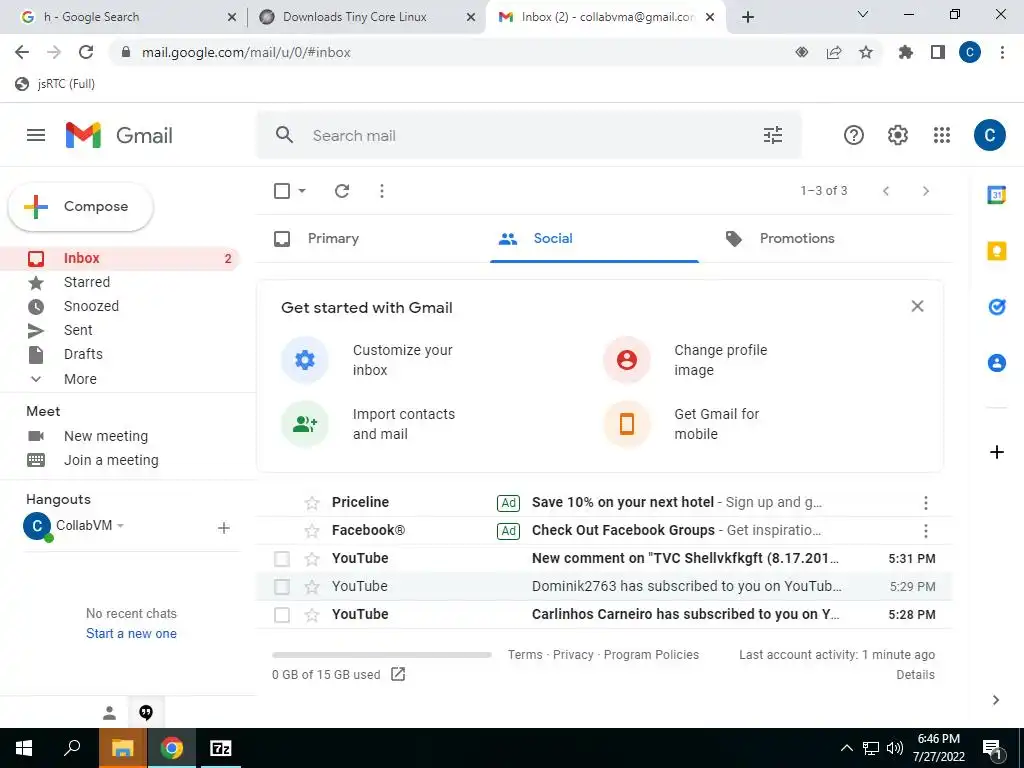
Task: Click the Gmail logo
Action: click(120, 135)
